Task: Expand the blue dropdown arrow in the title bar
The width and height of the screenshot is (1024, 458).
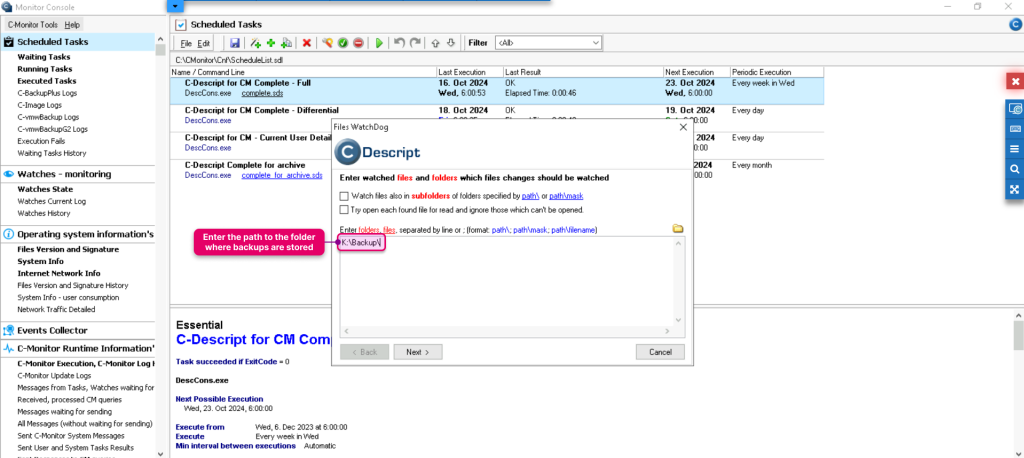Action: (175, 6)
